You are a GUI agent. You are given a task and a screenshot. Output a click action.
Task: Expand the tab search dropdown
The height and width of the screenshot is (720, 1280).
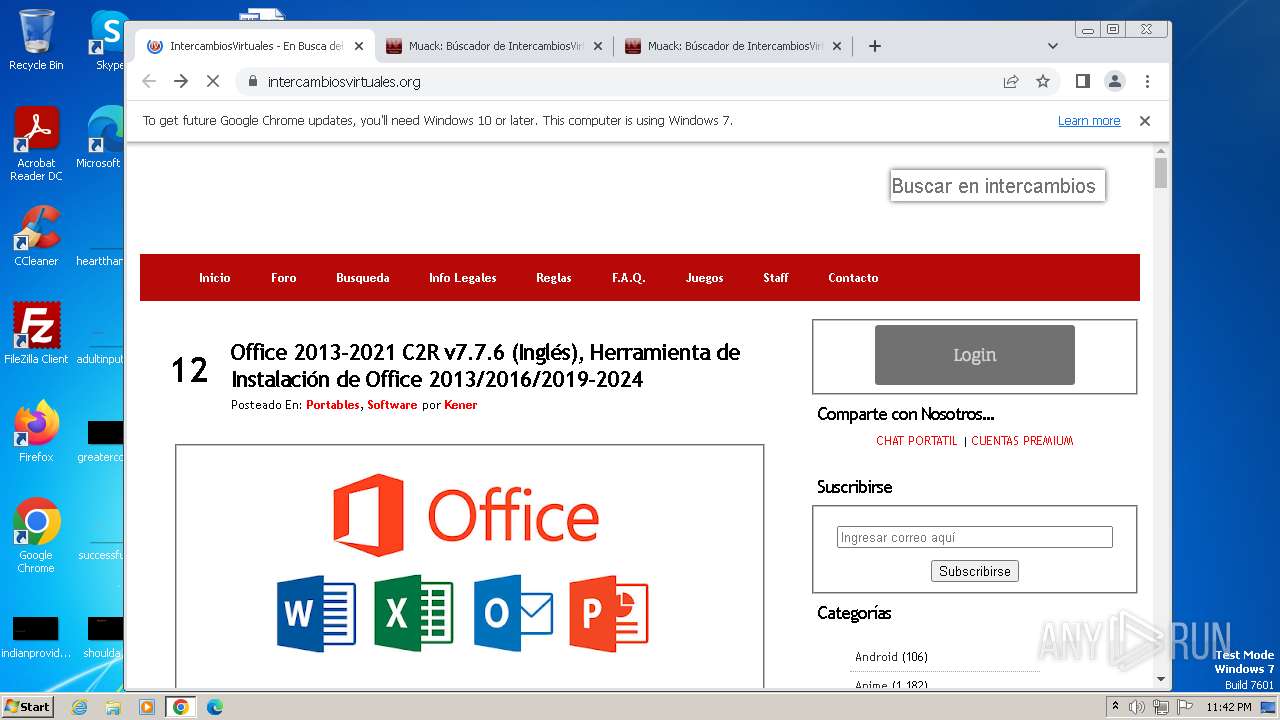1053,46
